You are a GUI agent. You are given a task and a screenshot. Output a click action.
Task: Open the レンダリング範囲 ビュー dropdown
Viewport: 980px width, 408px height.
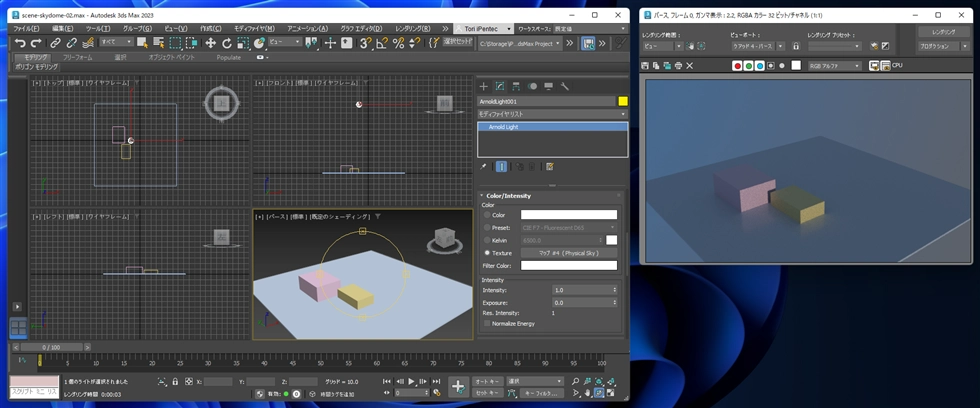point(662,46)
